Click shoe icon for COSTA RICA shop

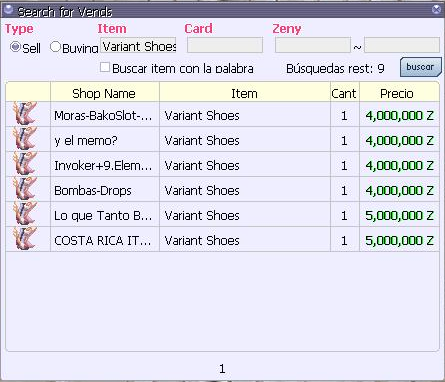[25, 239]
